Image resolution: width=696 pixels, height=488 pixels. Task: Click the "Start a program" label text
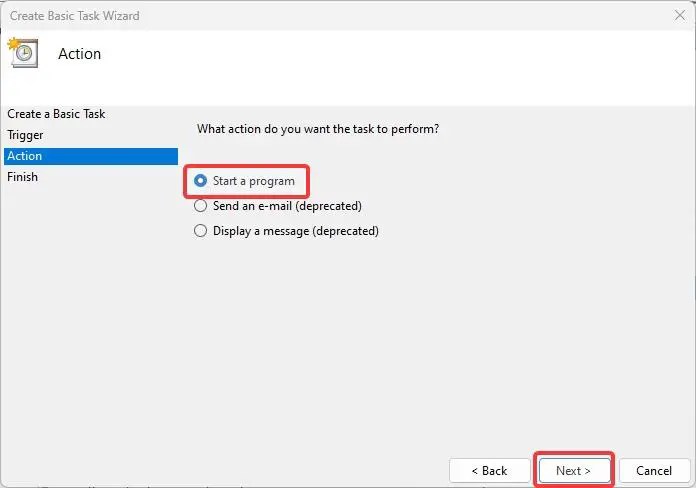click(x=254, y=181)
